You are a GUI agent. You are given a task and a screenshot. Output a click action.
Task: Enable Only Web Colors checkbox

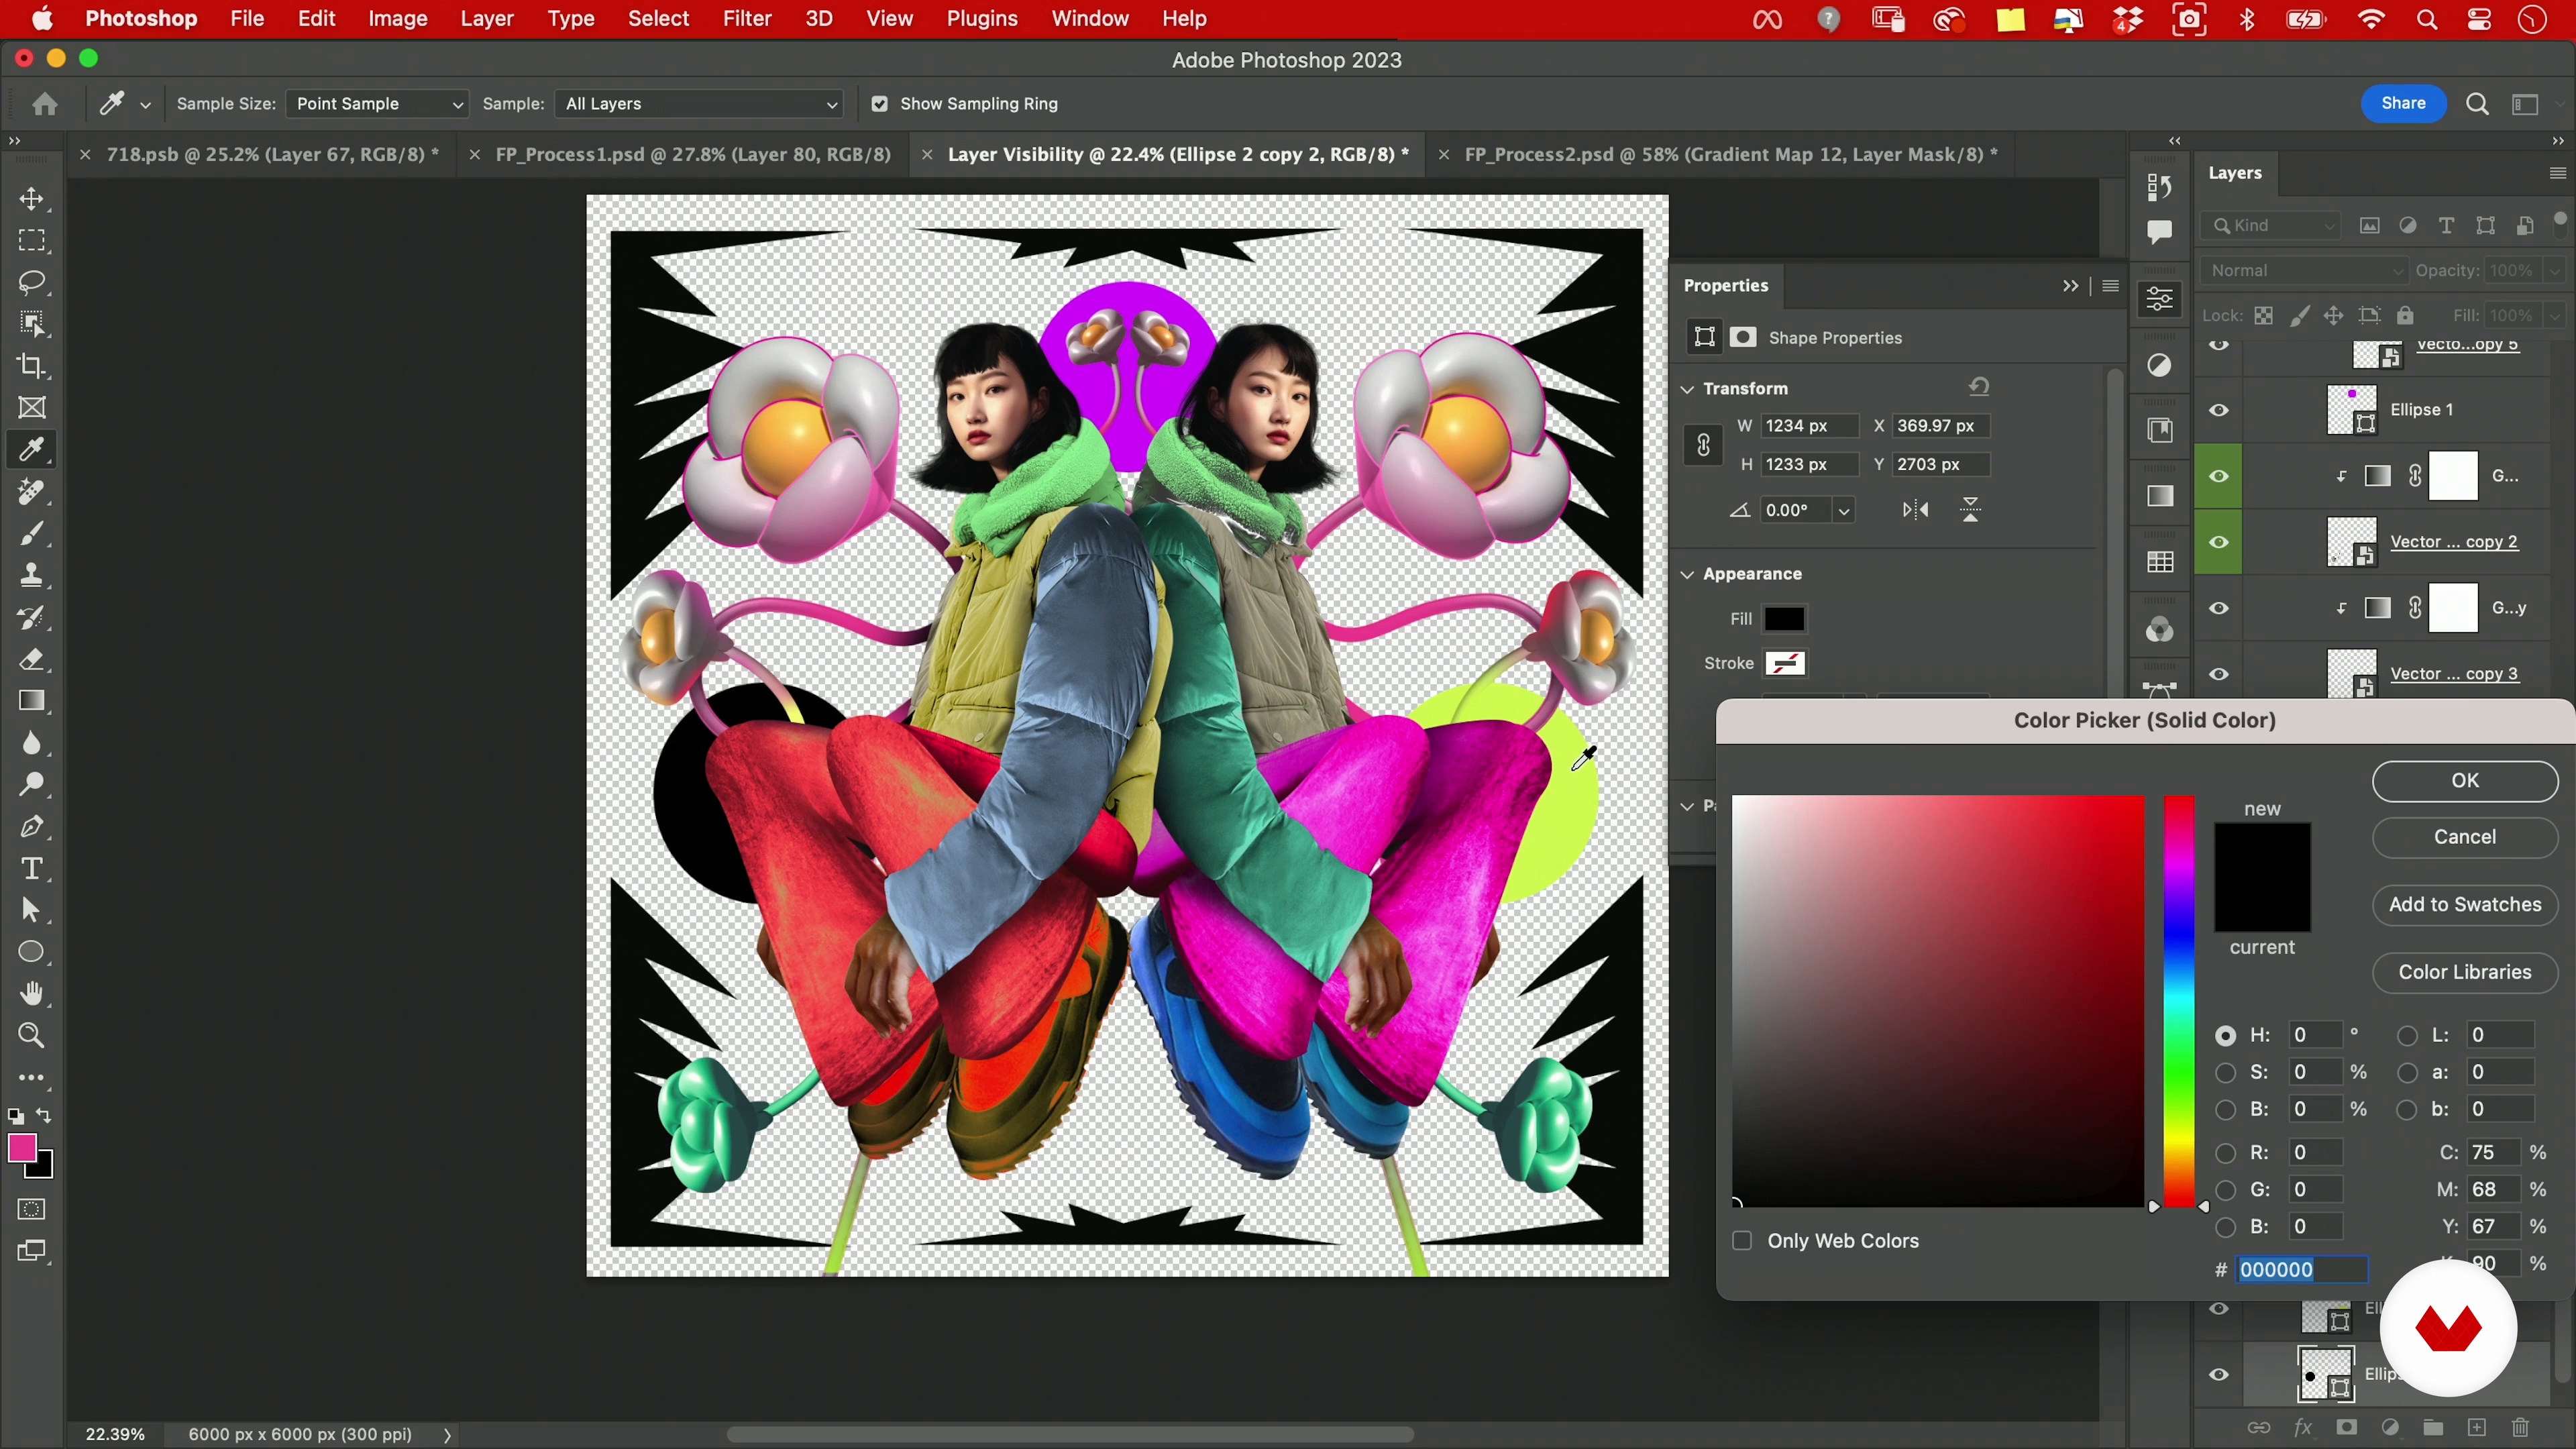pos(1742,1241)
